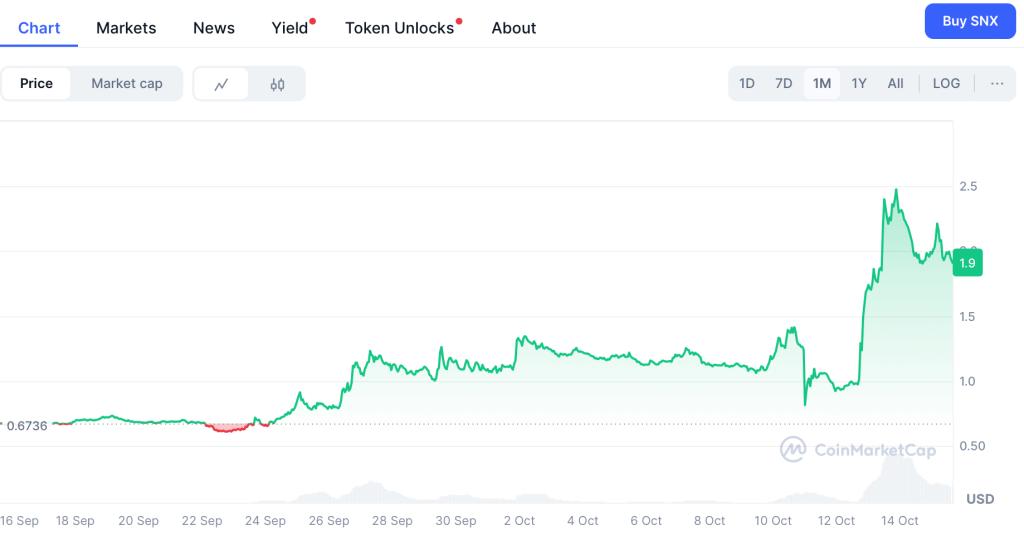Open the three-dot more options menu
The height and width of the screenshot is (540, 1024).
click(x=996, y=83)
